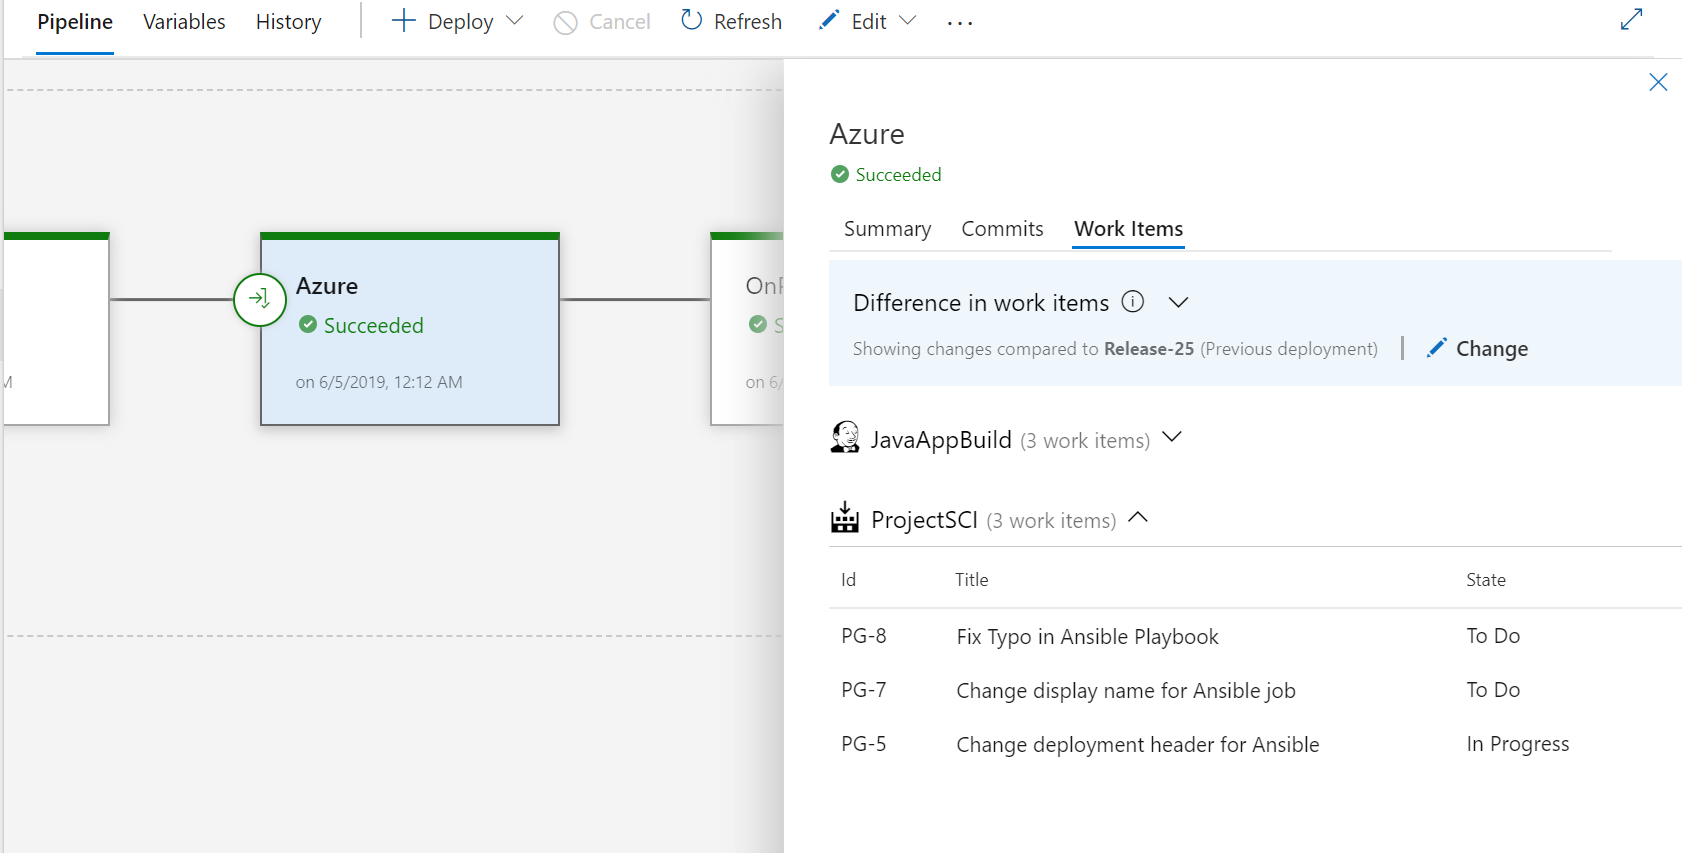Viewport: 1682px width, 853px height.
Task: Click the Azure stage date 6/5/2019, 12:12 AM
Action: point(379,382)
